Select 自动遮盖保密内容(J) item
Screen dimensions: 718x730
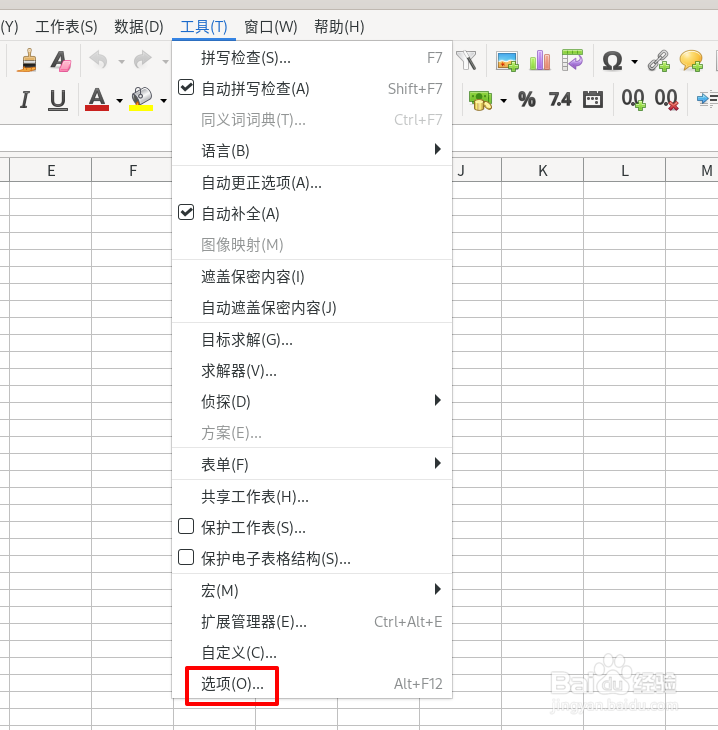312,308
